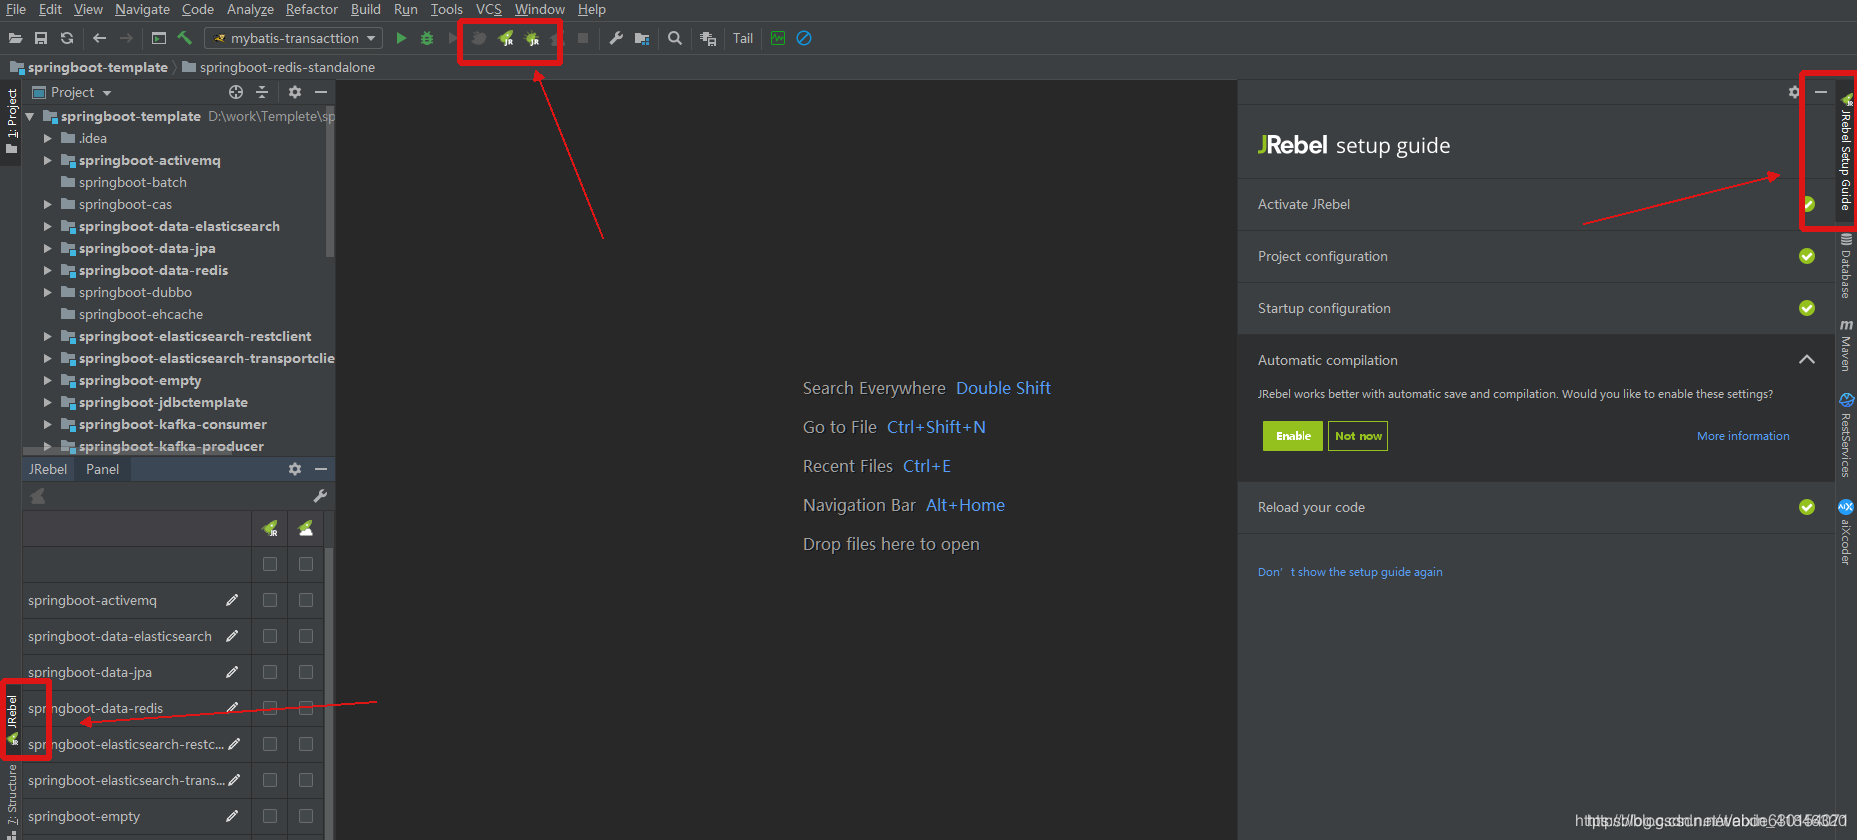This screenshot has height=840, width=1857.
Task: Toggle remote server checkbox for springboot-elasticsearch-trans row
Action: click(x=306, y=780)
